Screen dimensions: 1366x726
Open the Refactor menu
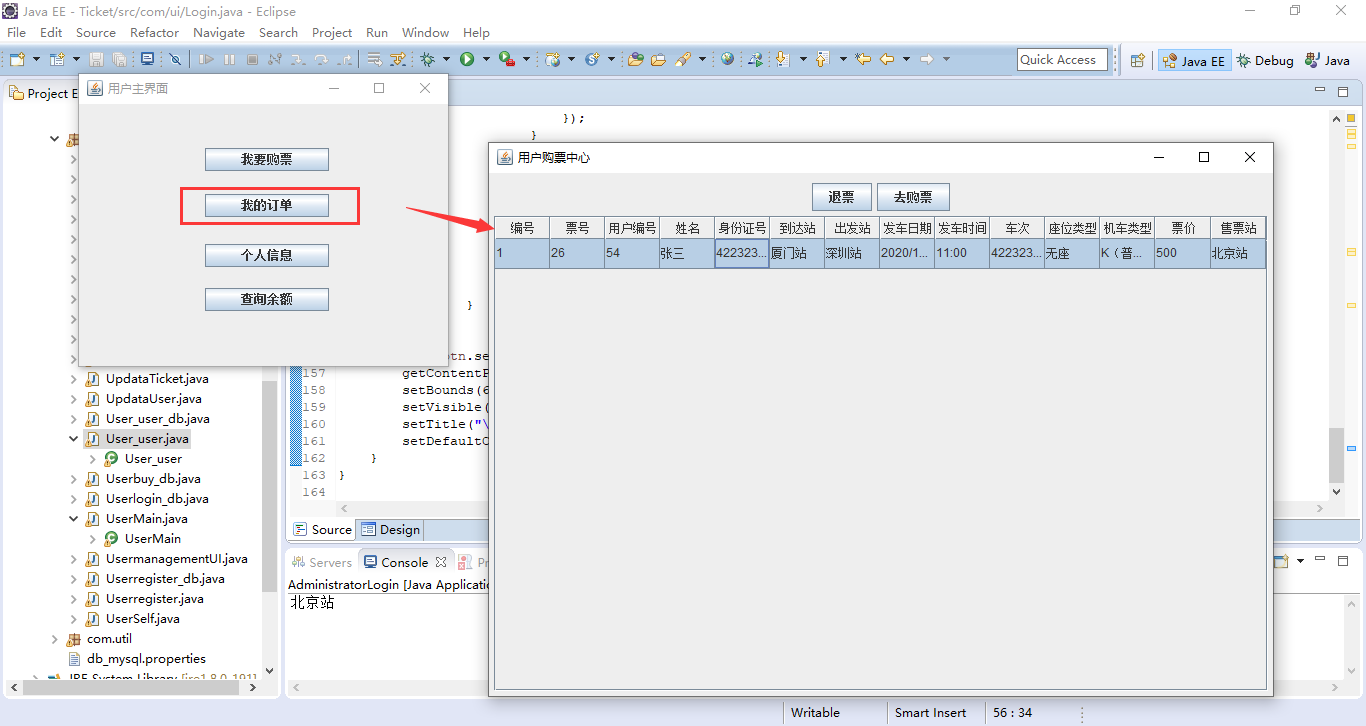[154, 33]
